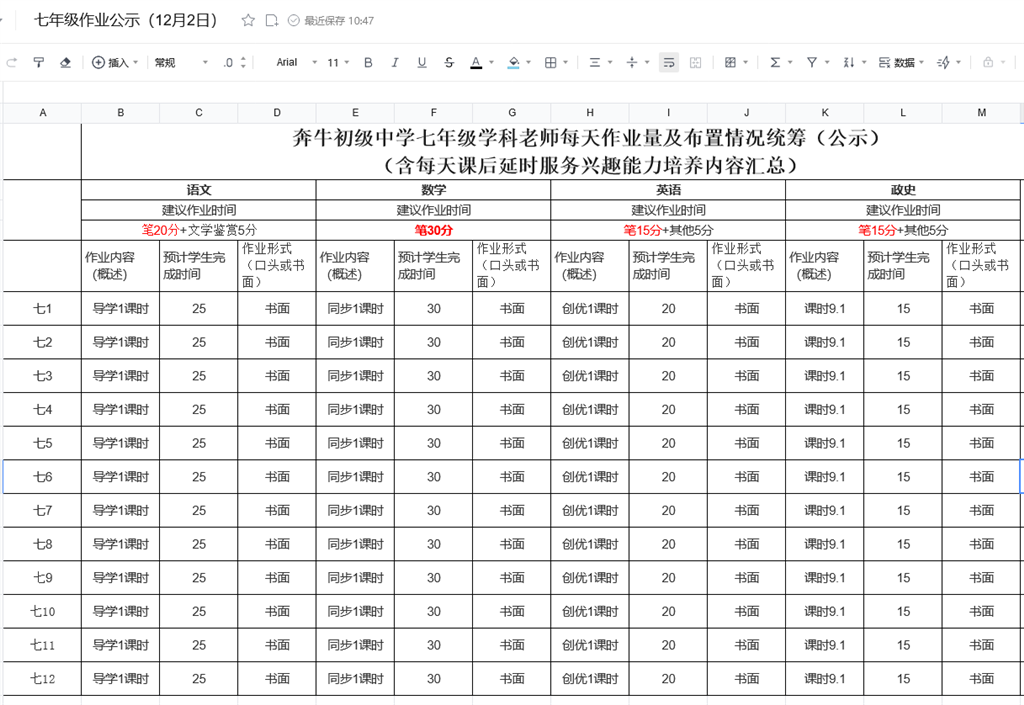
Task: Click the value 15 in 七4 row
Action: click(903, 409)
